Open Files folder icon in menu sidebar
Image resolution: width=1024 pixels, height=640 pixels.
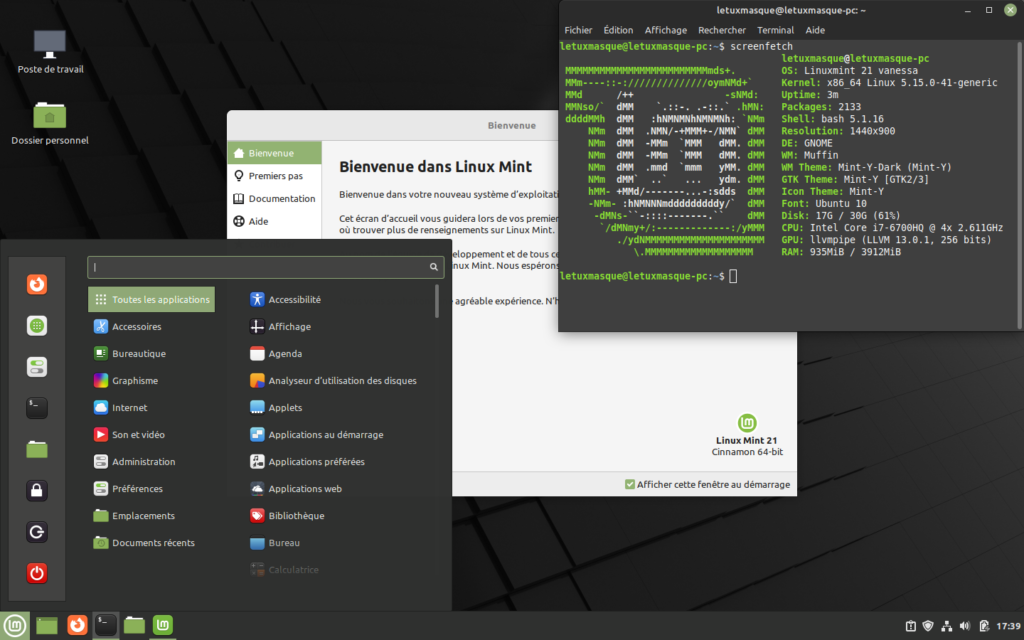click(x=37, y=449)
